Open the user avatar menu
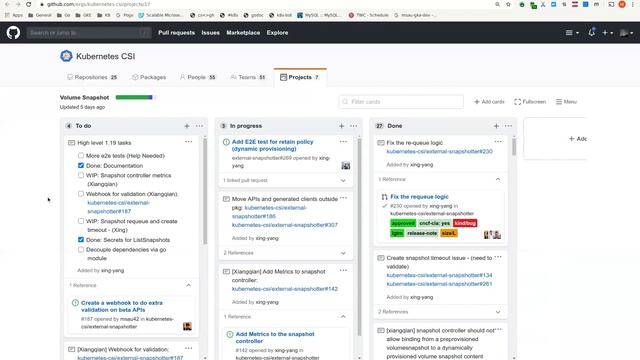Screen dimensions: 640x360 [x=626, y=33]
